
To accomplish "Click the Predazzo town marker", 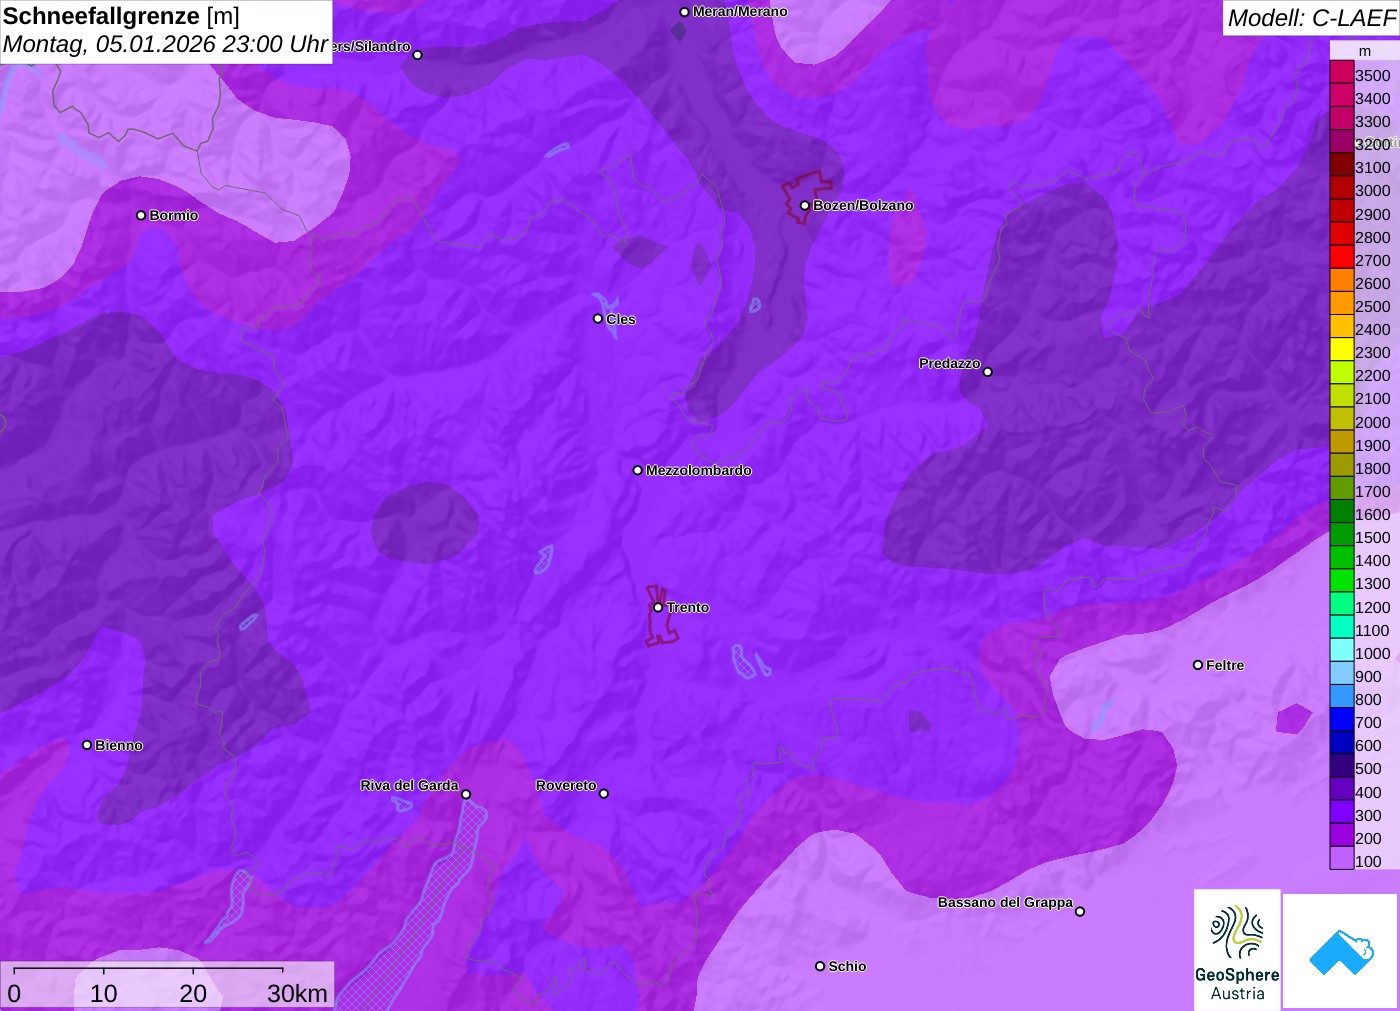I will (987, 372).
